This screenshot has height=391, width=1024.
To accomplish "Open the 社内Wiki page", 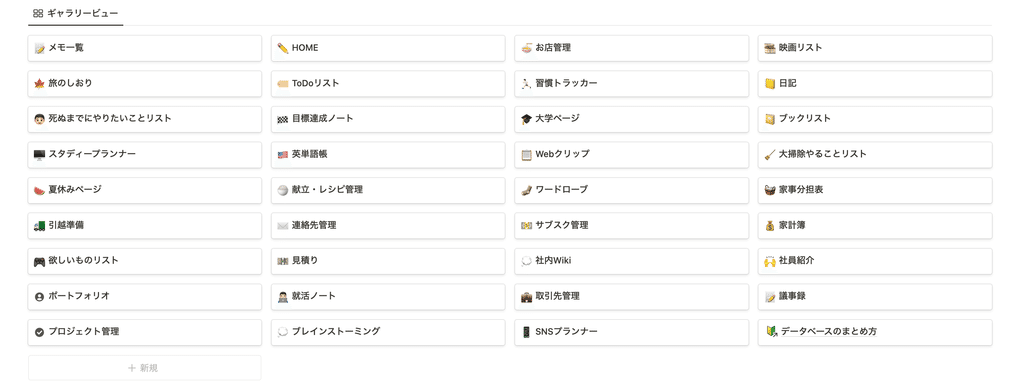I will pyautogui.click(x=632, y=261).
